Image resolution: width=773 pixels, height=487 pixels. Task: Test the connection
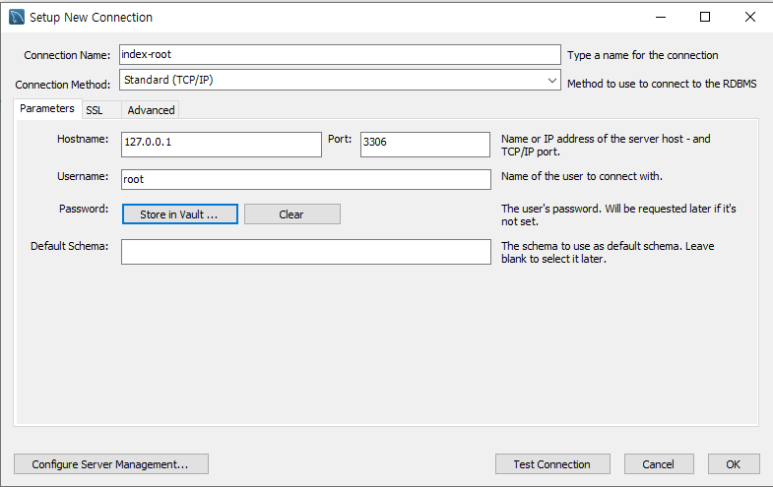553,464
